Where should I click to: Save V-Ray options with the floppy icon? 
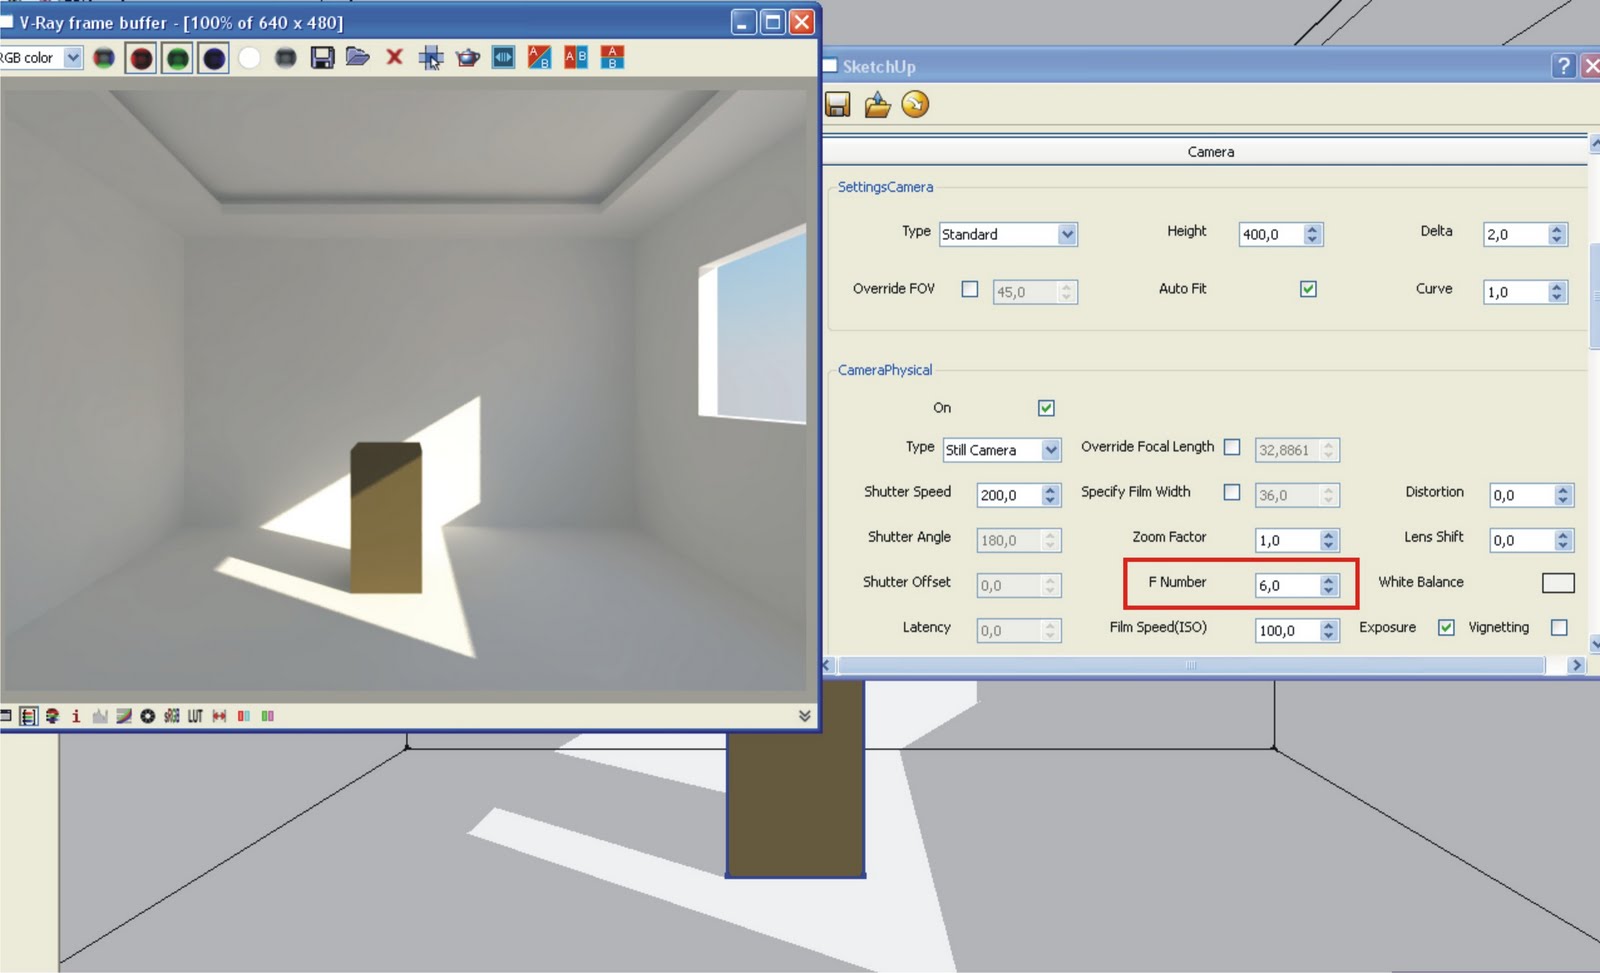pyautogui.click(x=838, y=104)
